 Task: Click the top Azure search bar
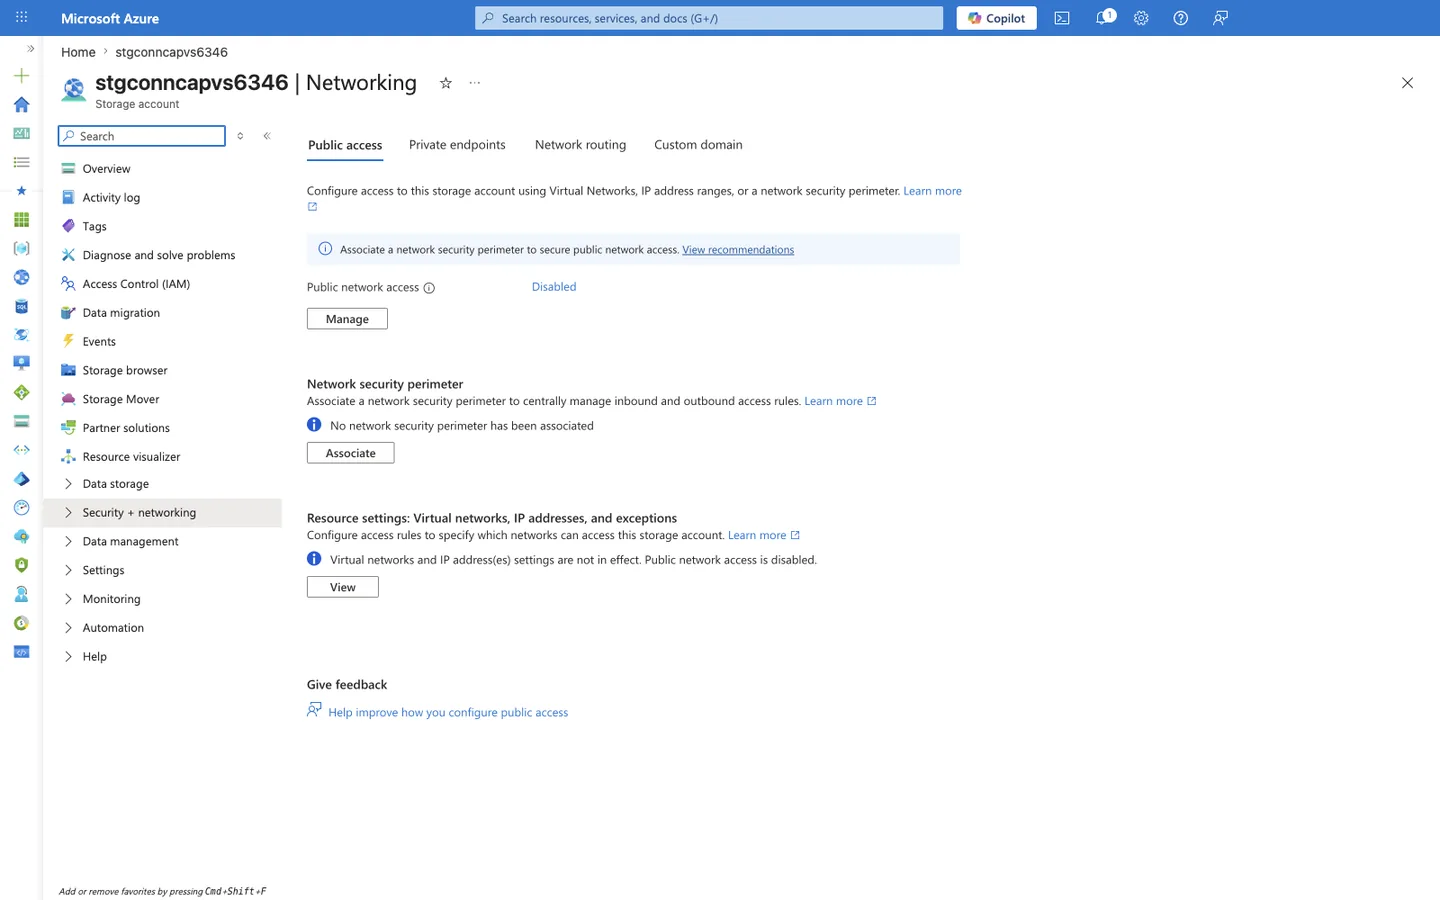tap(709, 18)
